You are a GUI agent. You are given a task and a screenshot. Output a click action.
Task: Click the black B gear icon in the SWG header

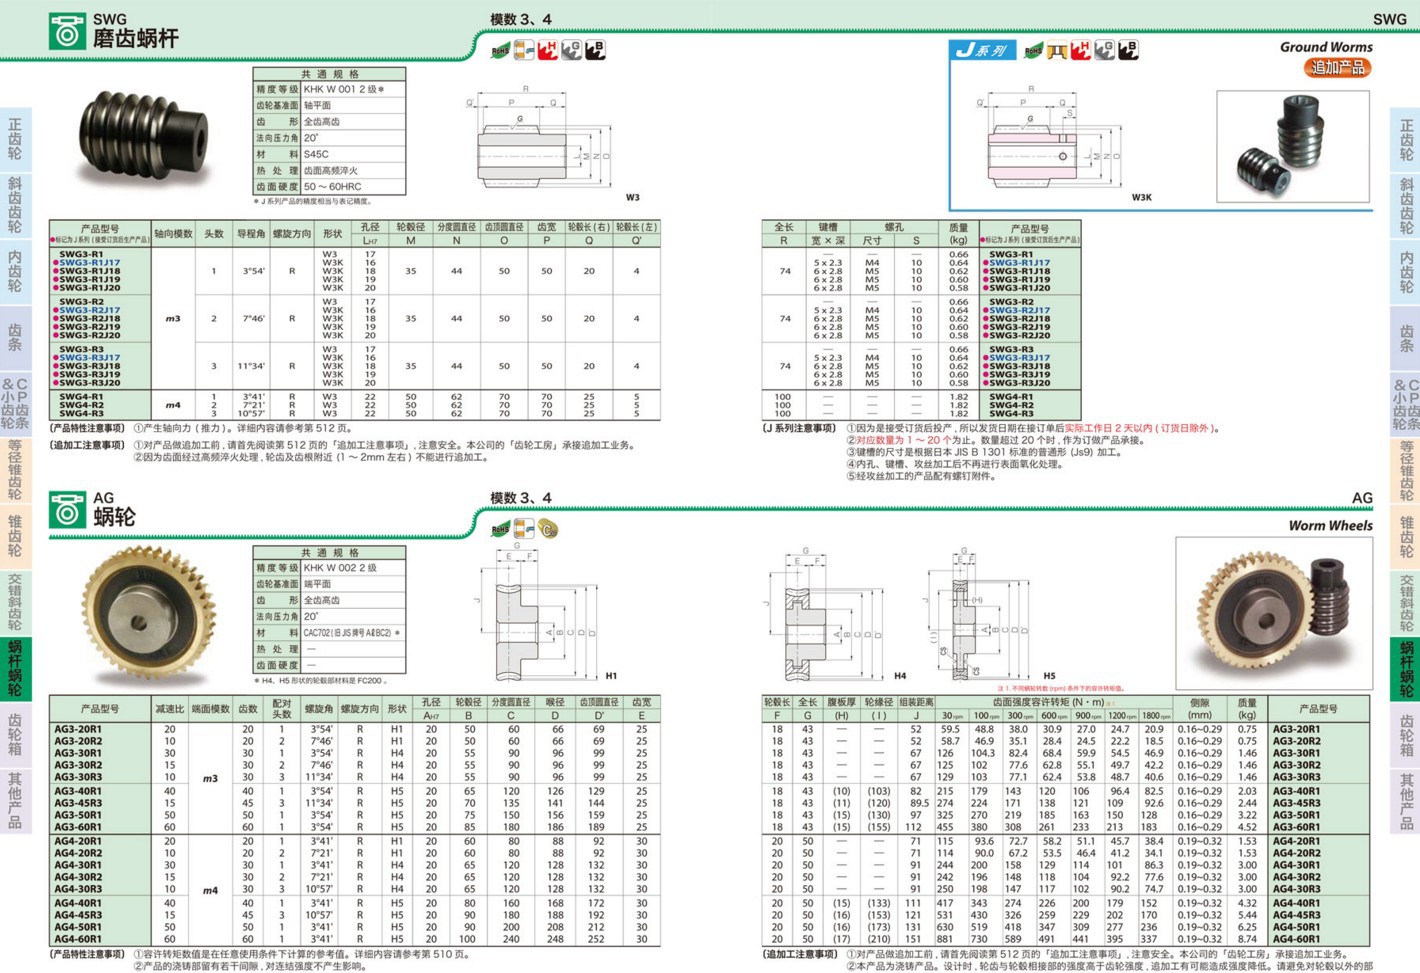[596, 50]
